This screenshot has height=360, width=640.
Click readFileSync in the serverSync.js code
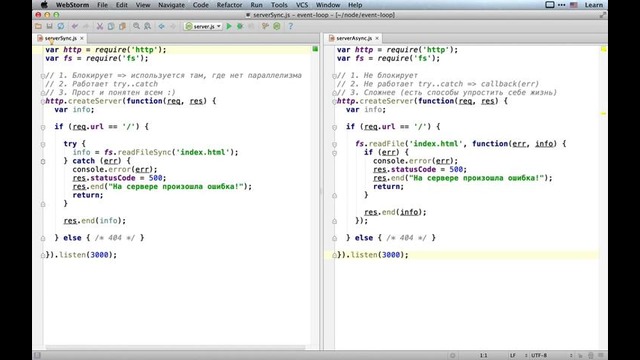[x=144, y=152]
